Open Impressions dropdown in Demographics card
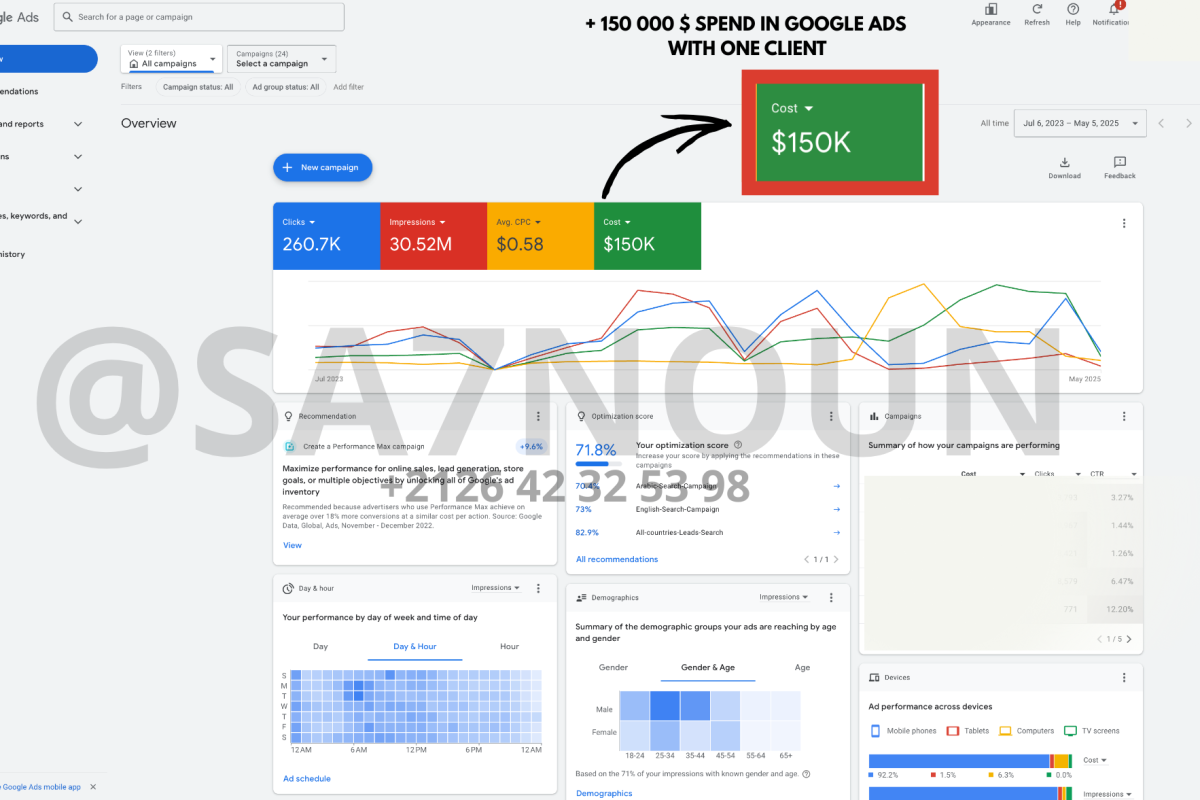 [784, 597]
